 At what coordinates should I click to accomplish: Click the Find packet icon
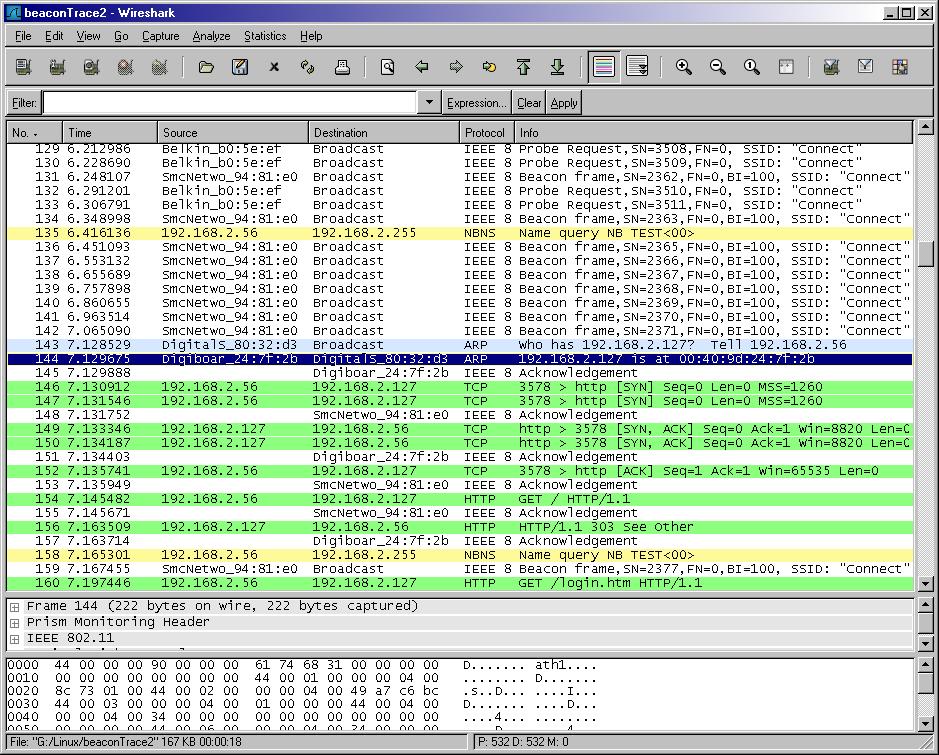pos(387,67)
